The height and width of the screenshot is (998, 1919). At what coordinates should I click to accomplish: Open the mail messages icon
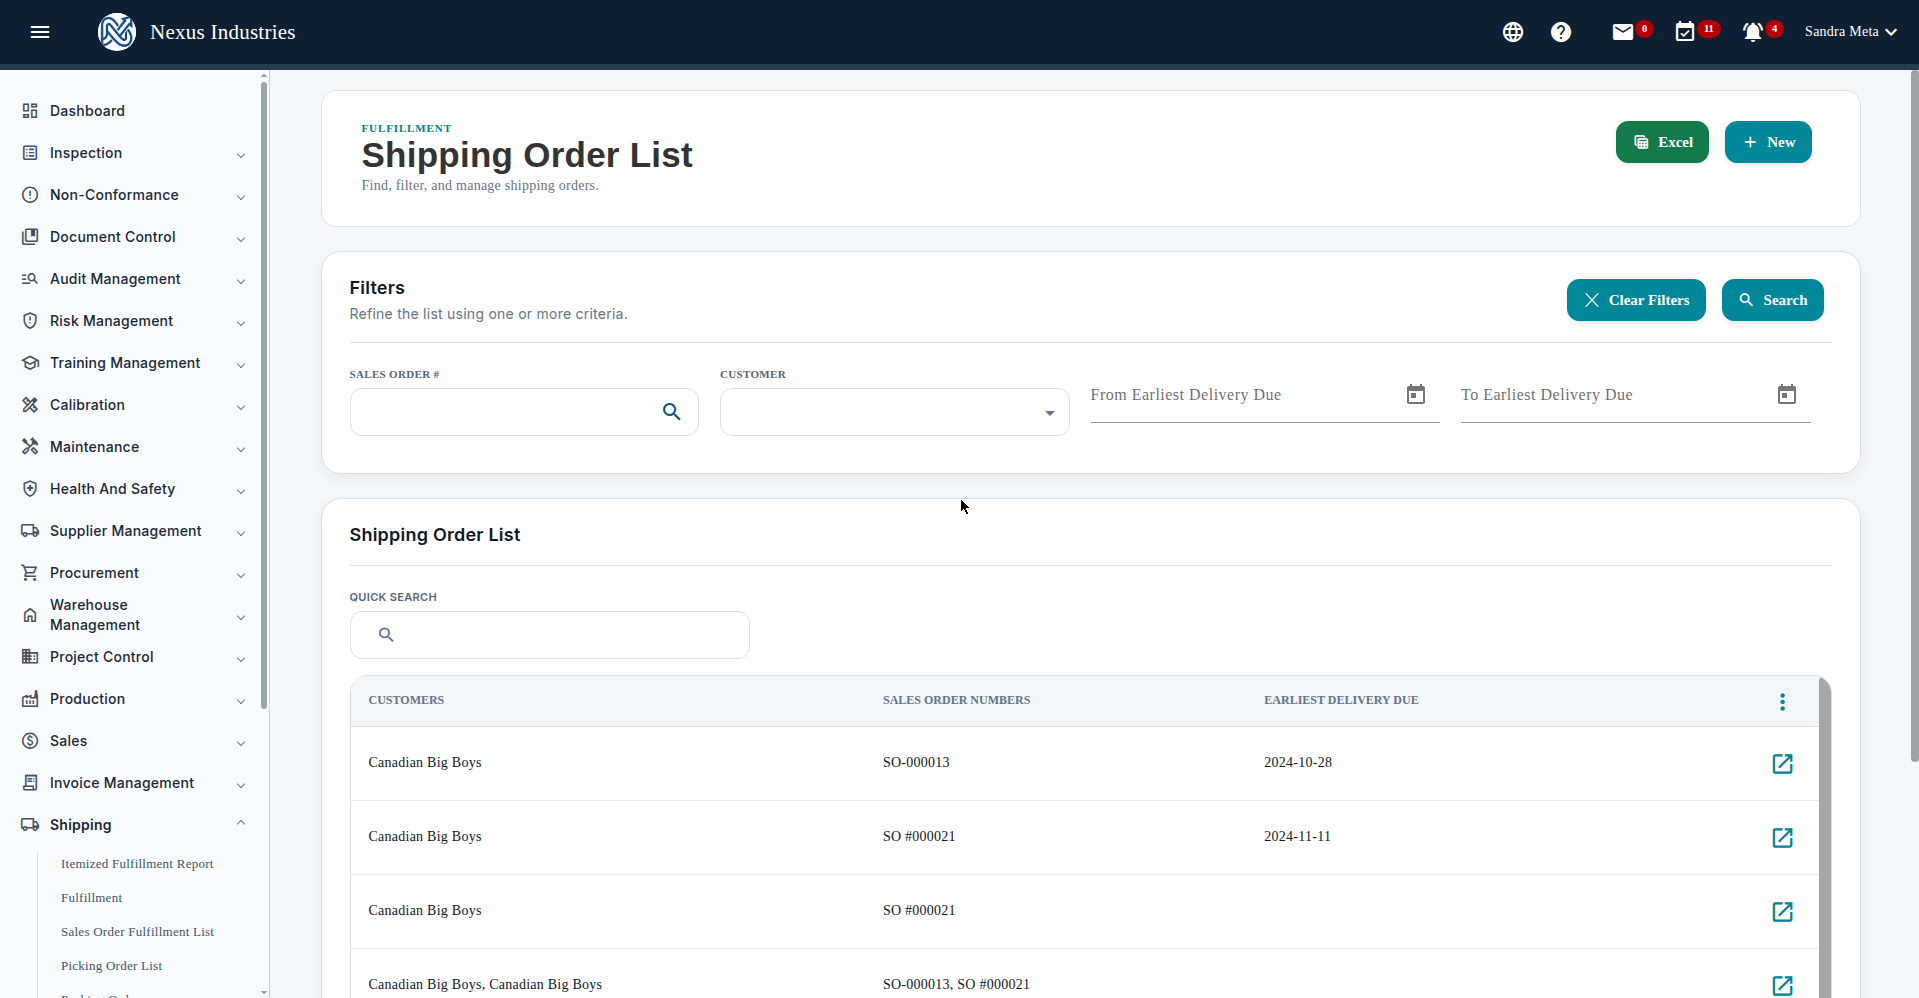click(1623, 32)
